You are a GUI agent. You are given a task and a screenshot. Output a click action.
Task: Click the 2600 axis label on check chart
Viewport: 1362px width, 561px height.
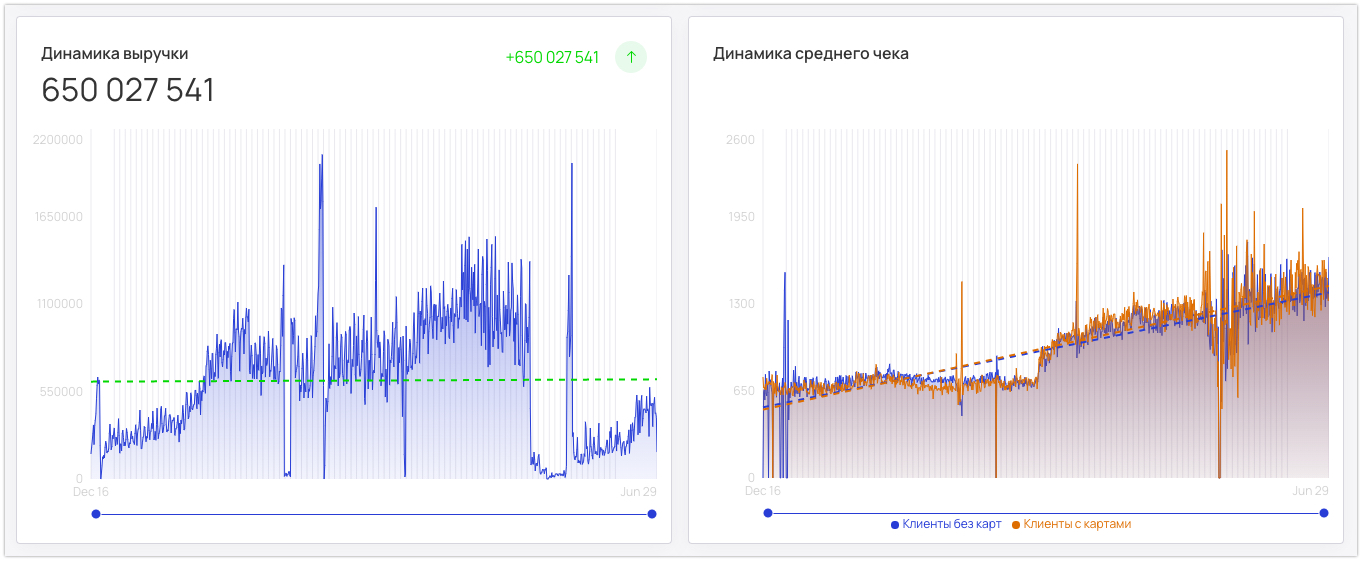740,139
